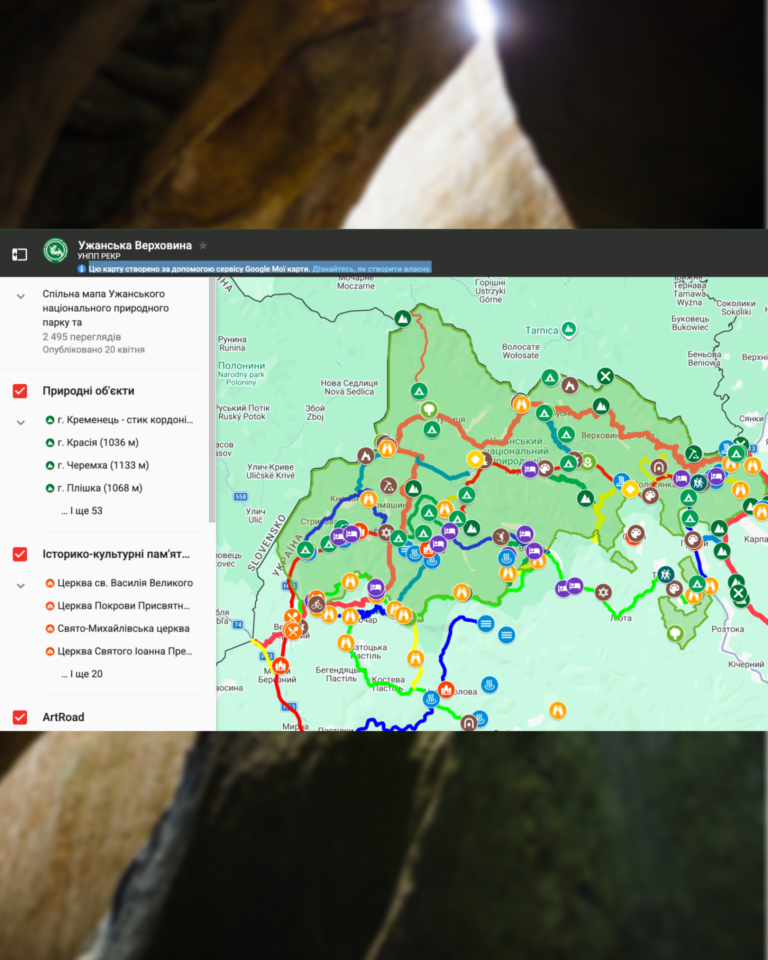The image size is (768, 960).
Task: Disable the ArtRoad layer checkbox
Action: [20, 717]
